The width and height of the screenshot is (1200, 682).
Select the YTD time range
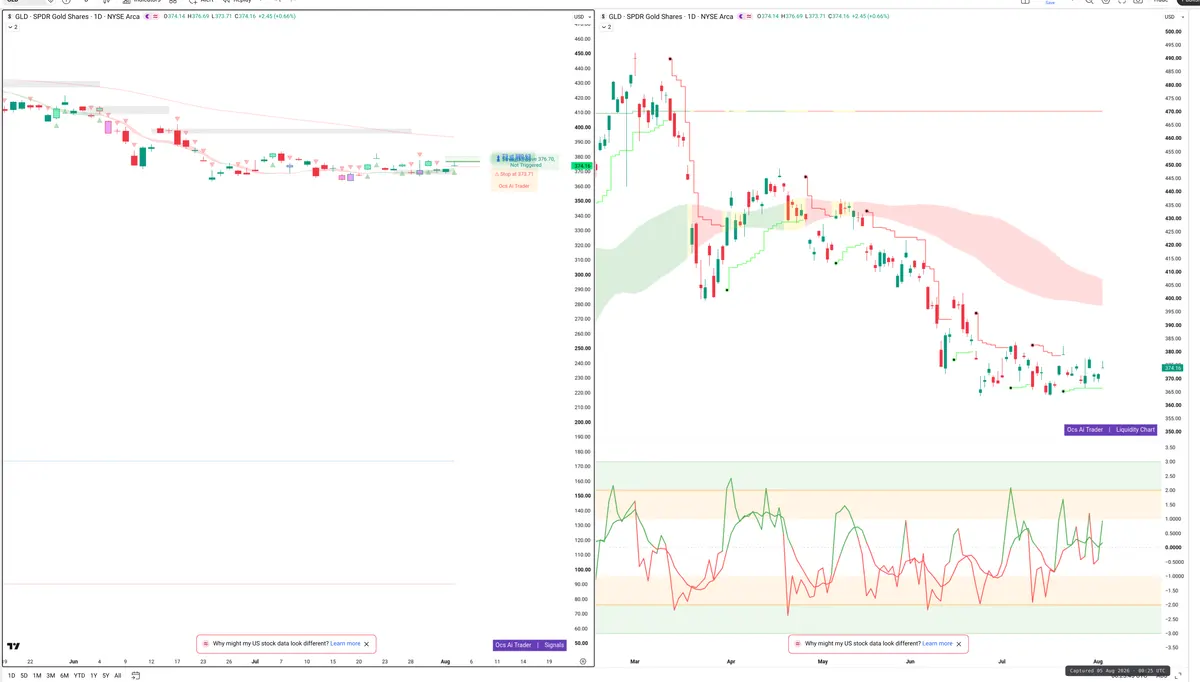coord(79,676)
